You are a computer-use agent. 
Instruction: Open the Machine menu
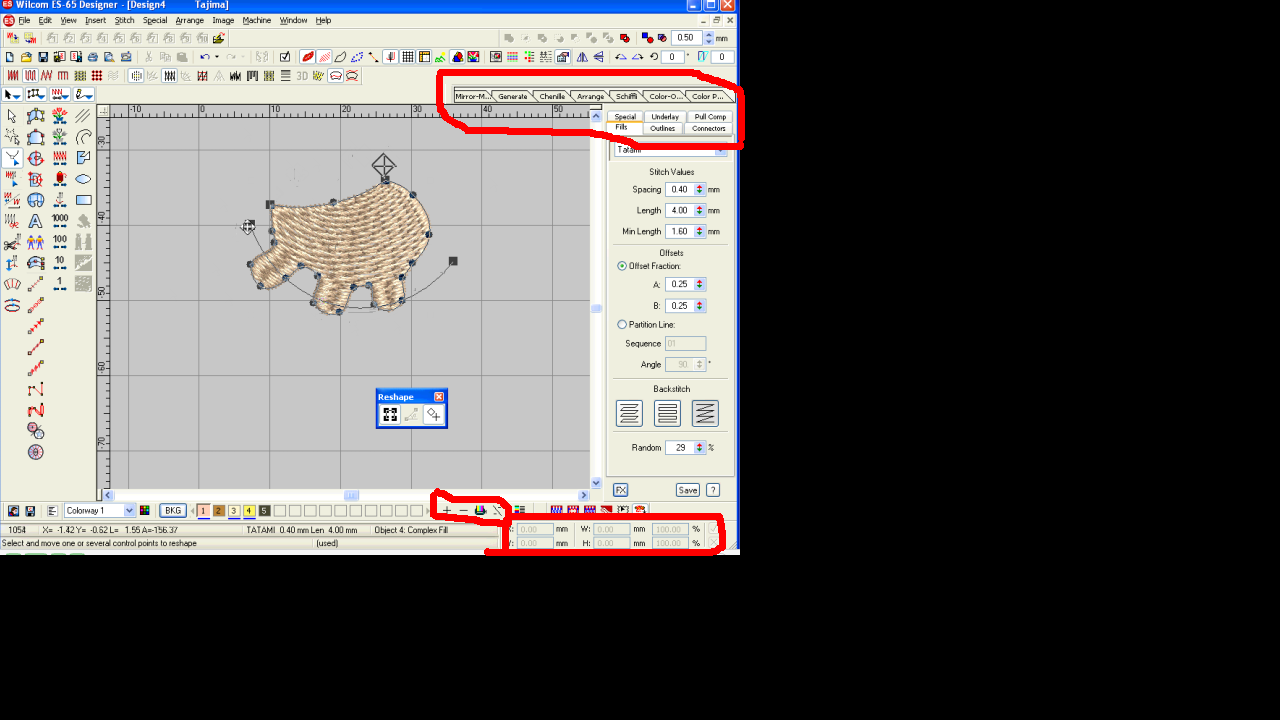(x=257, y=20)
